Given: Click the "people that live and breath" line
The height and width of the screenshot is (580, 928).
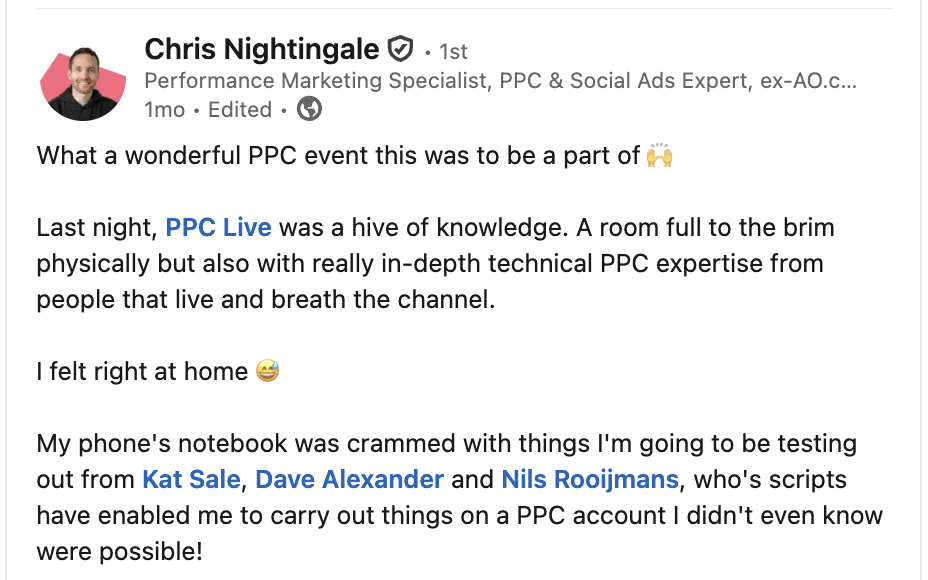Looking at the screenshot, I should pyautogui.click(x=265, y=300).
